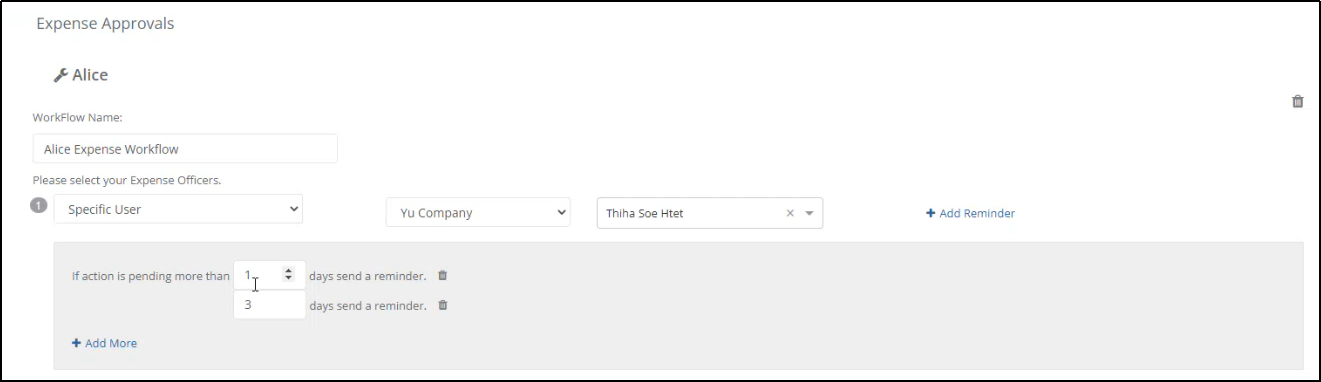Click the Add More link
The height and width of the screenshot is (382, 1321).
tap(104, 343)
